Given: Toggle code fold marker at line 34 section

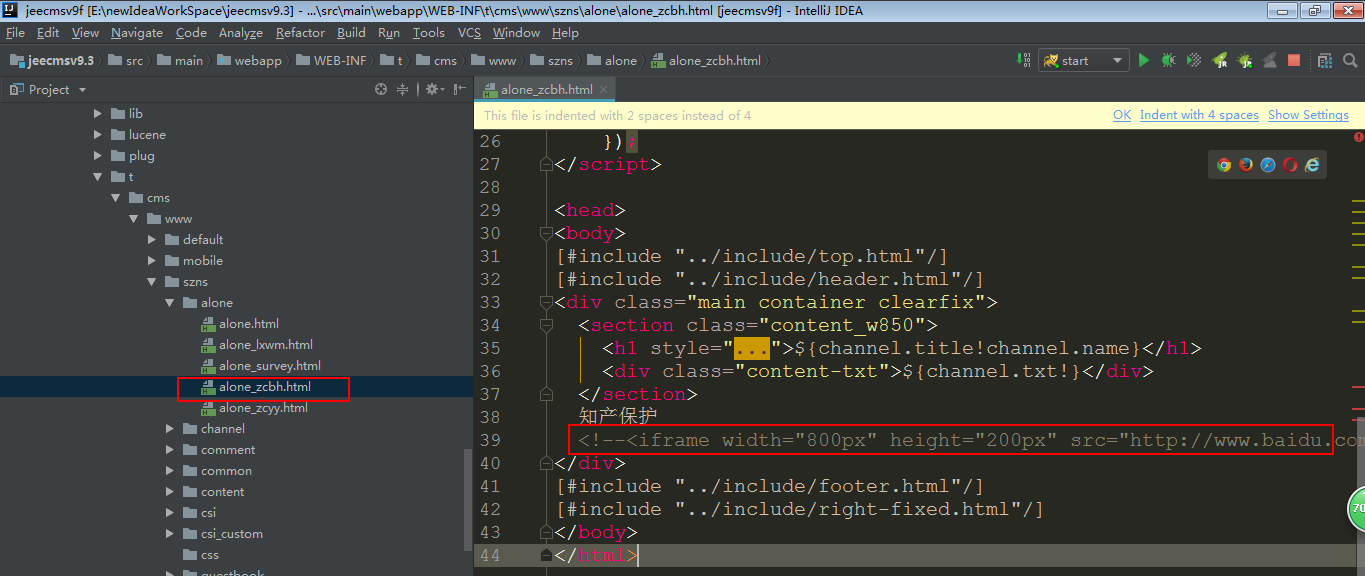Looking at the screenshot, I should pyautogui.click(x=546, y=325).
